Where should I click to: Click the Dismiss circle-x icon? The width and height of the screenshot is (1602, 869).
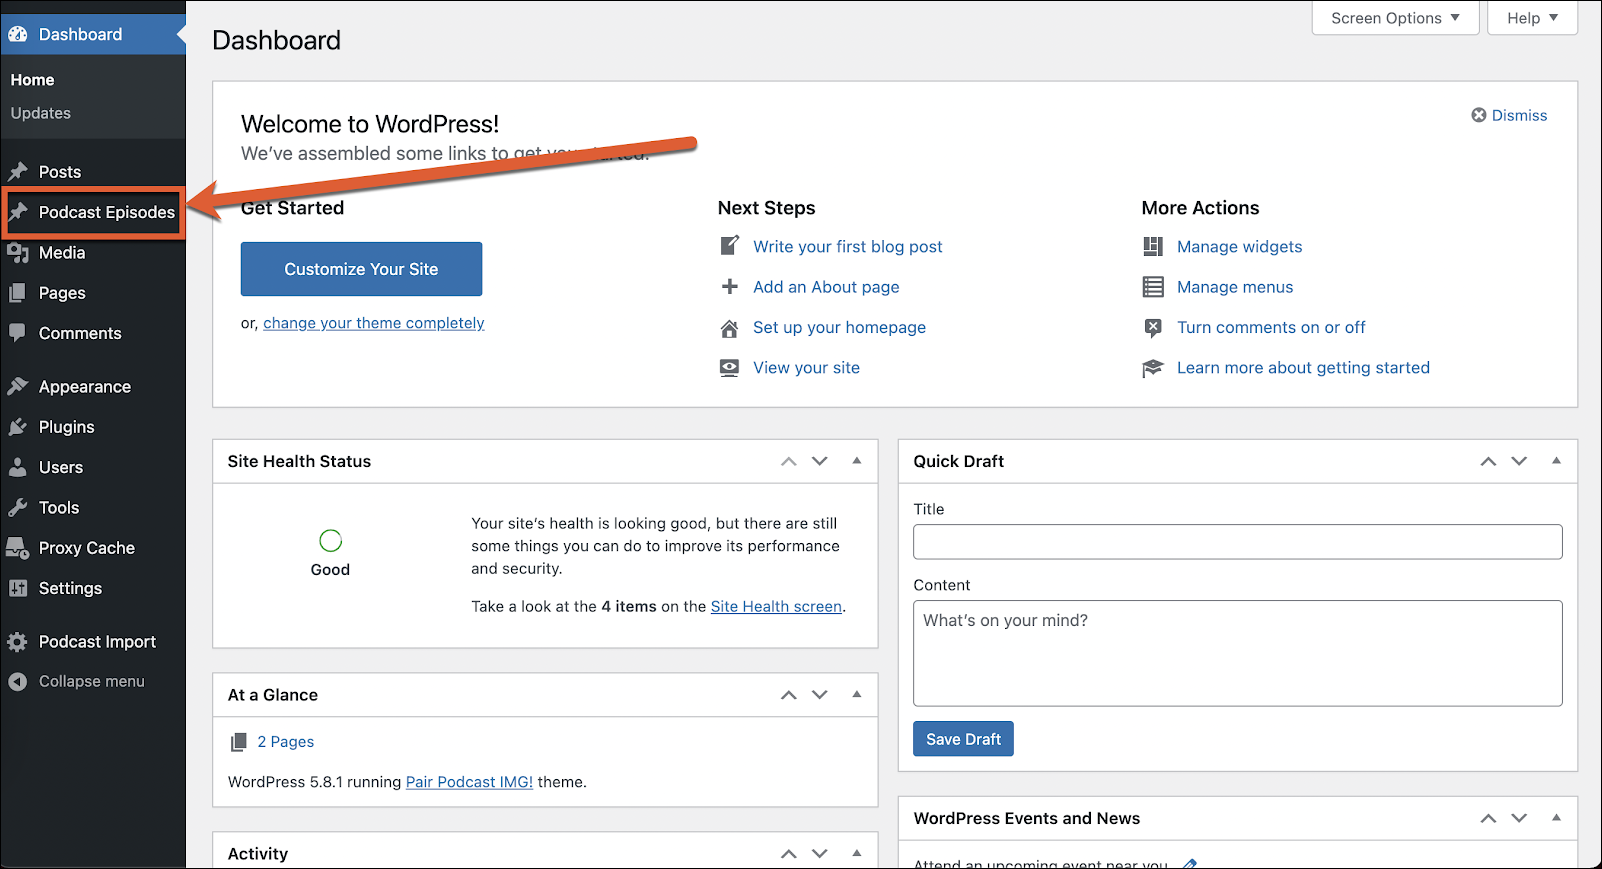[x=1478, y=115]
